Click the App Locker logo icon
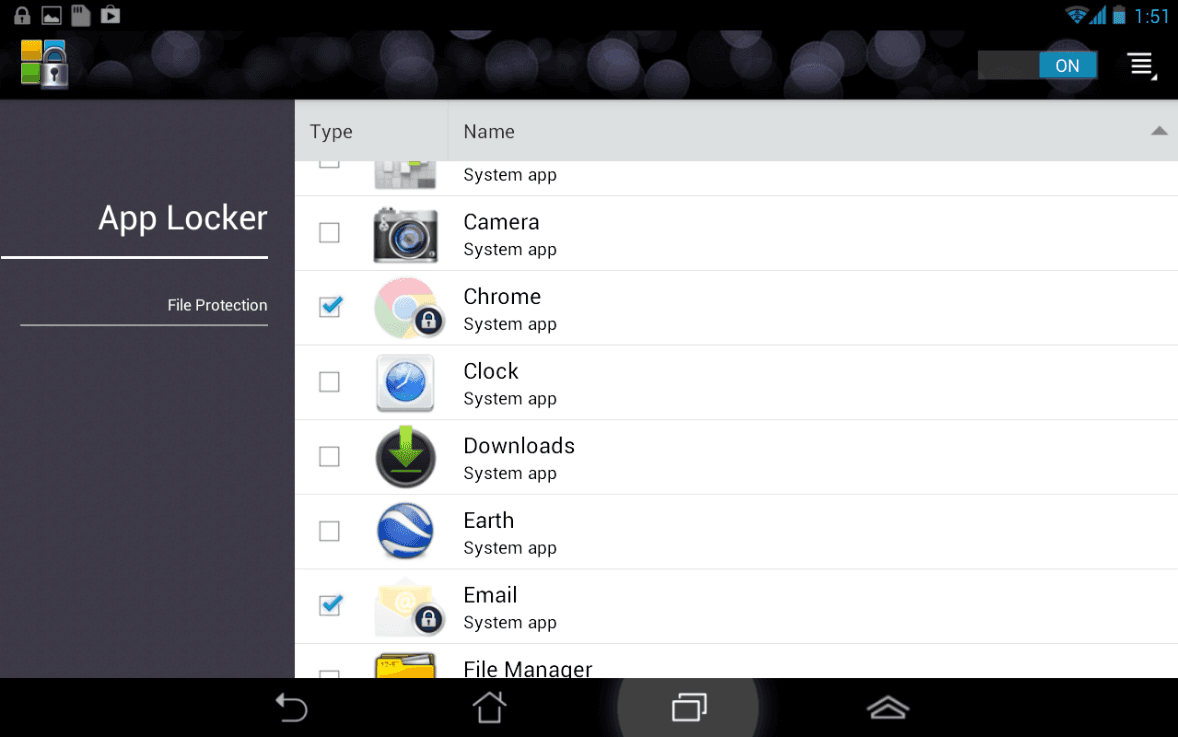Viewport: 1178px width, 737px height. coord(44,64)
